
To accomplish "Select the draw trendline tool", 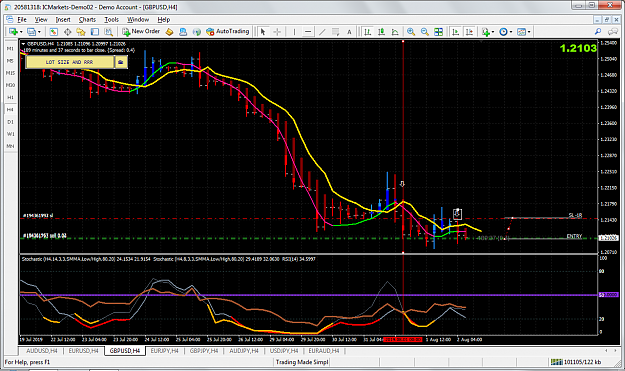I will coord(322,32).
